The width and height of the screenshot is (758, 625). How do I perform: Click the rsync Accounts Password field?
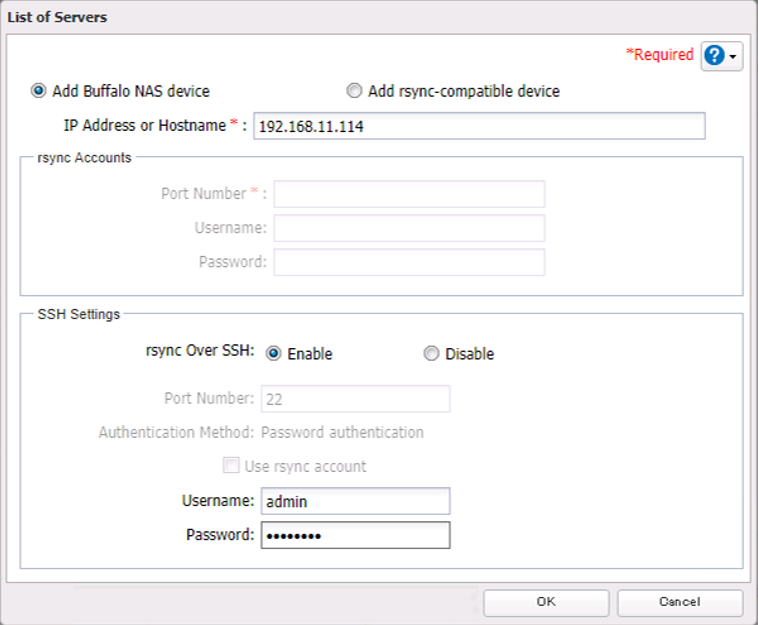point(409,262)
